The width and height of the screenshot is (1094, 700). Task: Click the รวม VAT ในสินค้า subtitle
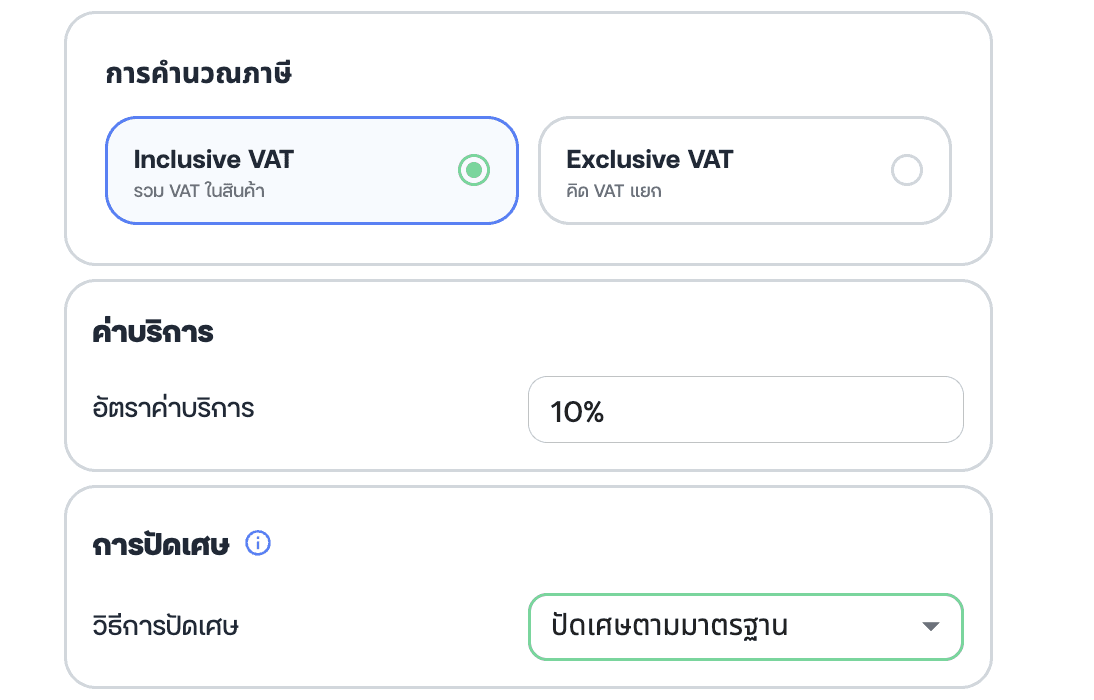[x=199, y=191]
